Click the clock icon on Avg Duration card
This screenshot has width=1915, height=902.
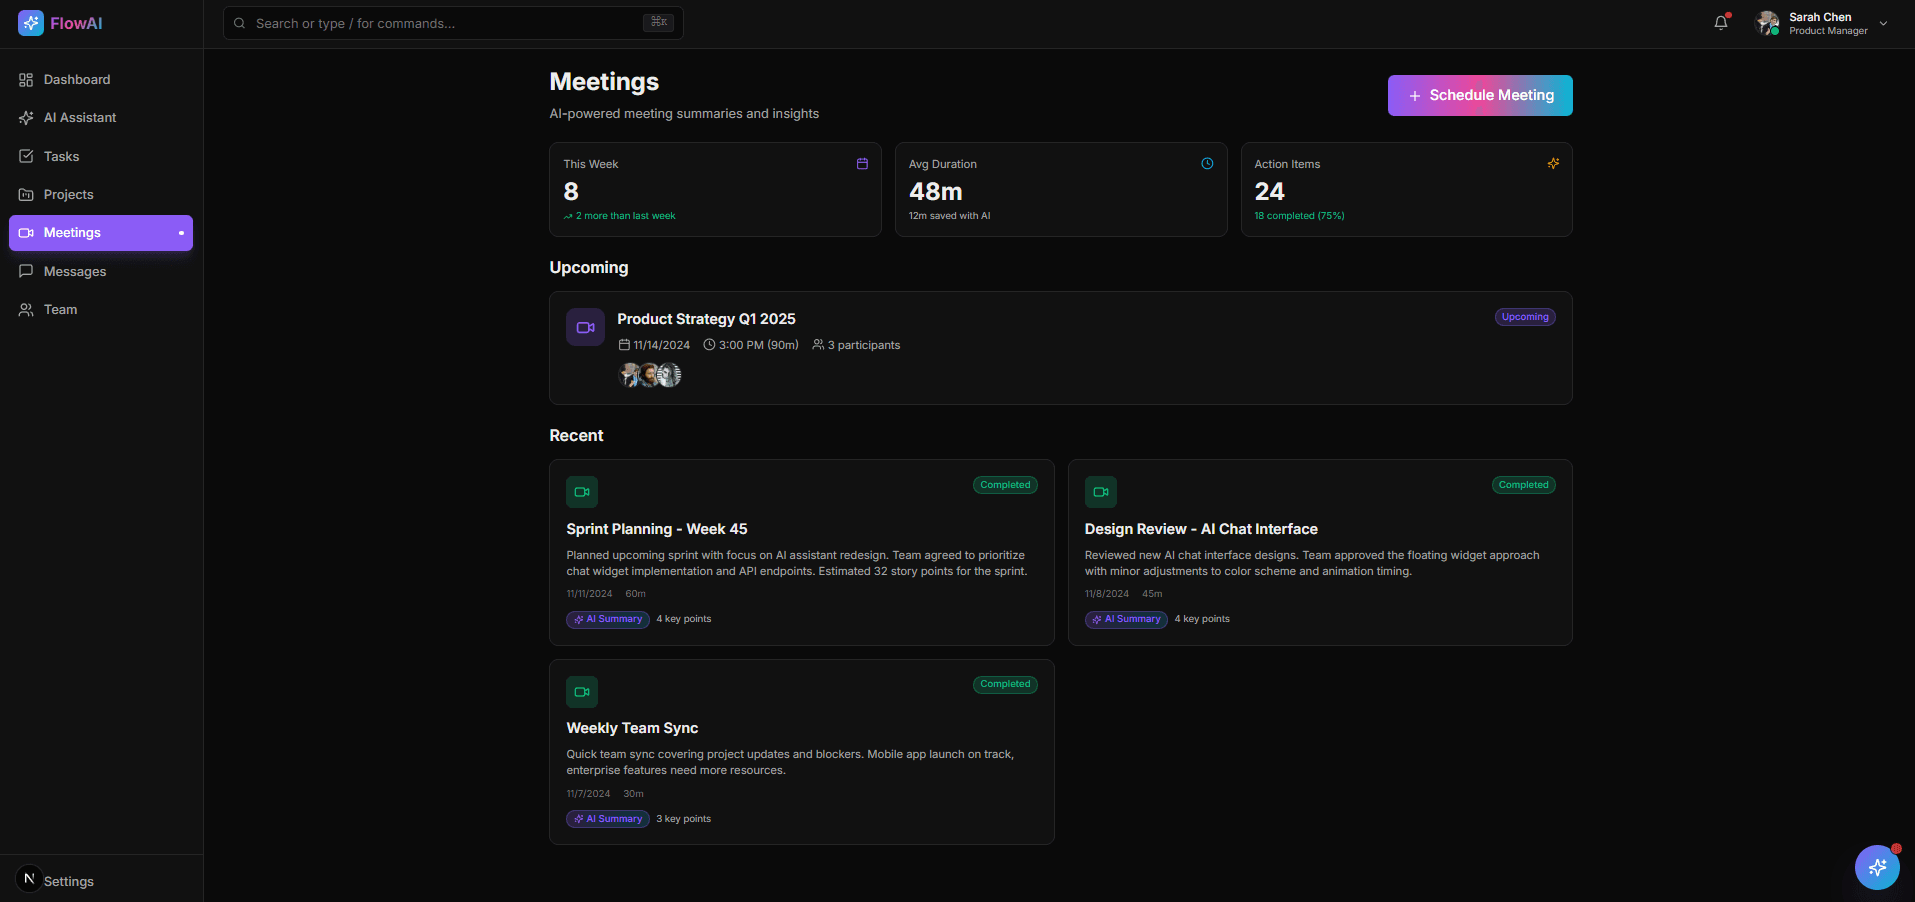tap(1206, 163)
